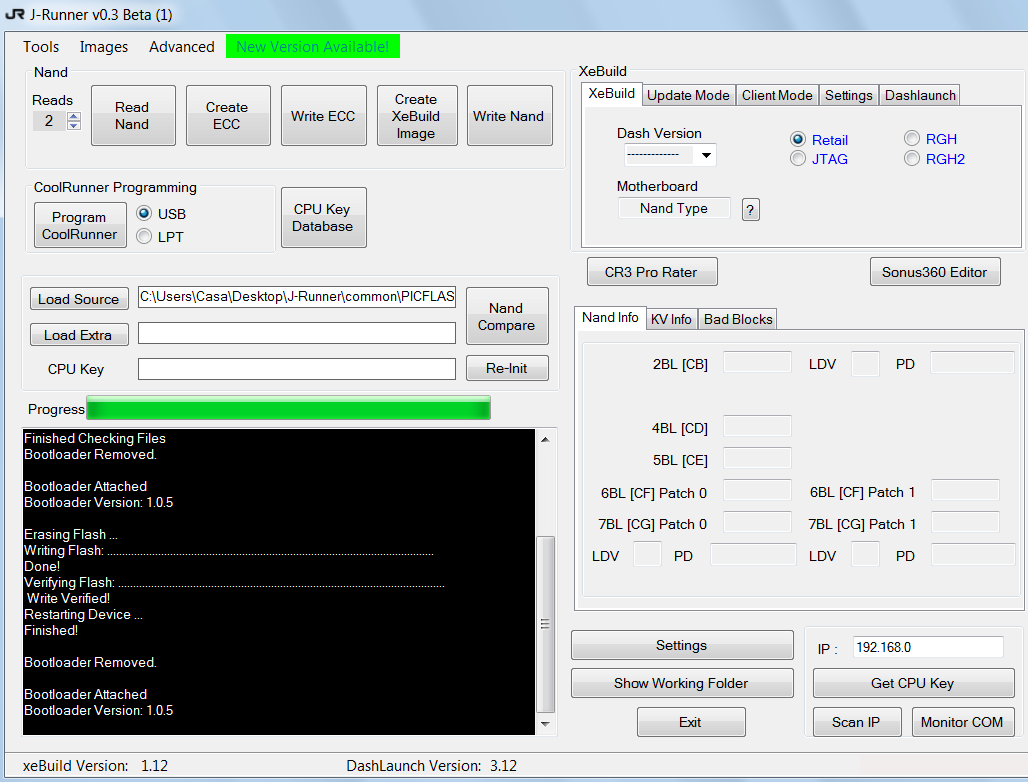The width and height of the screenshot is (1028, 782).
Task: Click 'Bootloader Version: 1.0.5' last log line
Action: [x=98, y=711]
